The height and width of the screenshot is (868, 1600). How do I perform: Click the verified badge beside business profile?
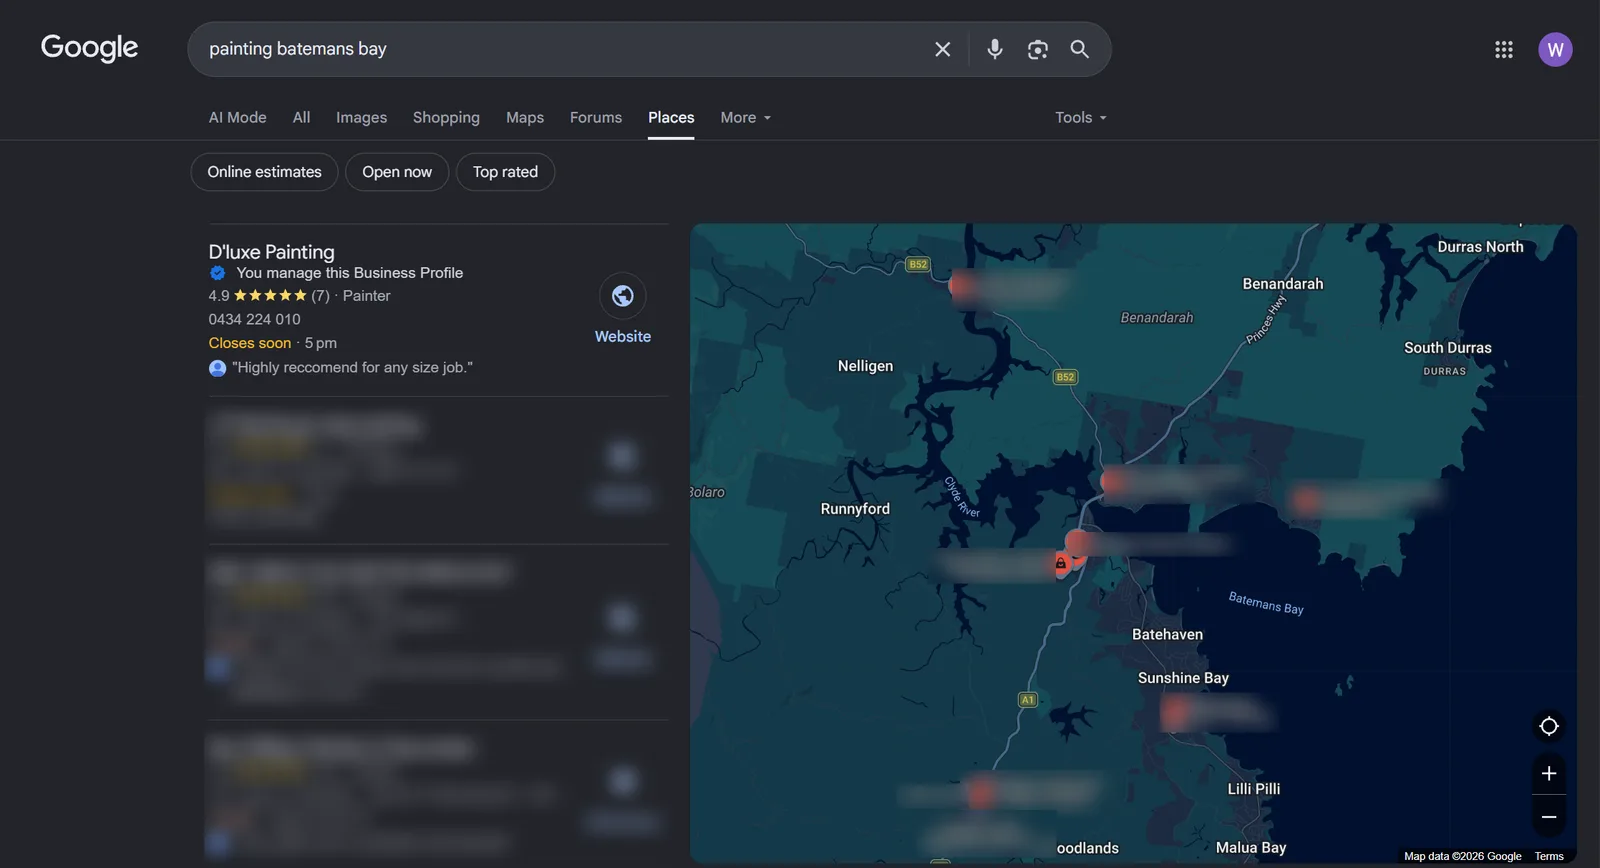coord(217,273)
